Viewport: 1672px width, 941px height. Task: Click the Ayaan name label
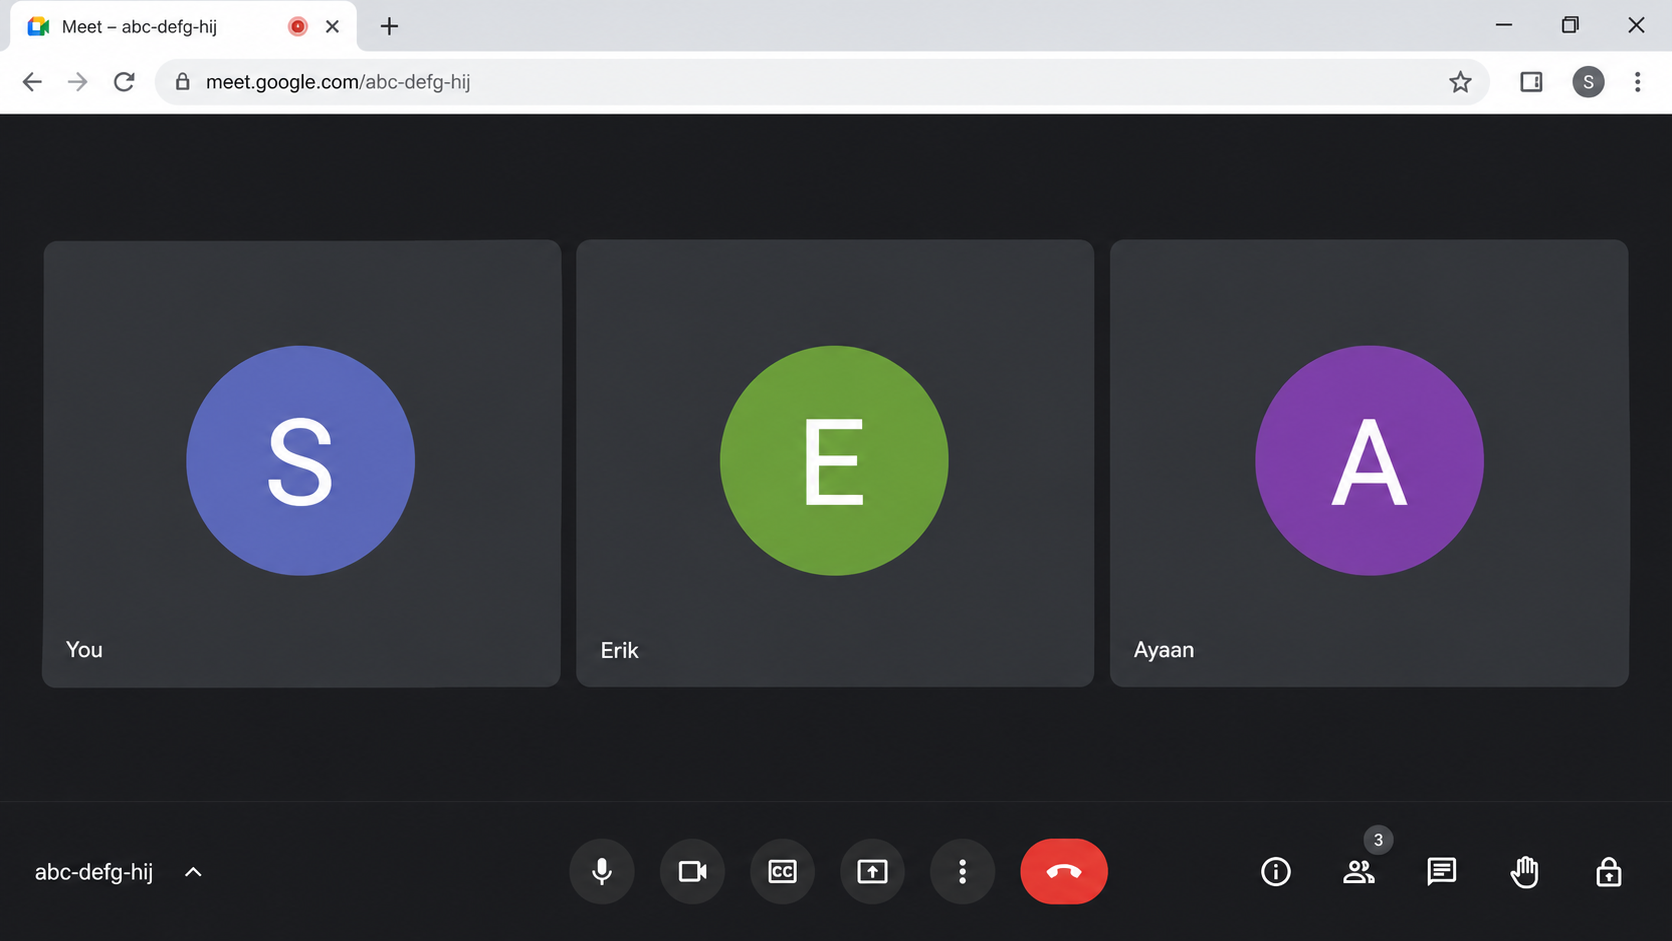click(x=1164, y=650)
